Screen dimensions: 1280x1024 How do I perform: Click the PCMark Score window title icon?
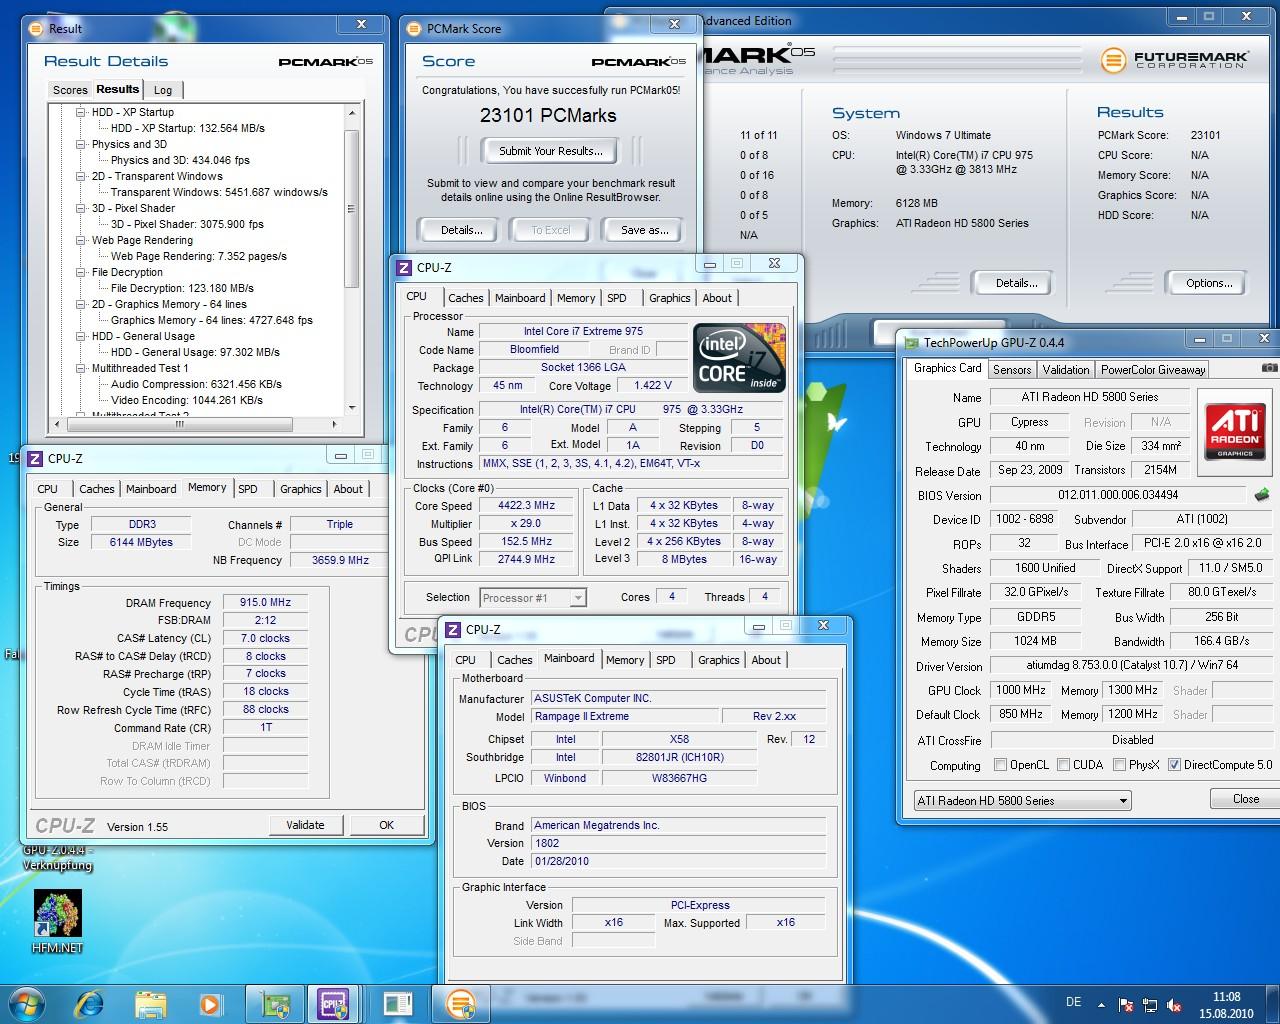point(414,29)
